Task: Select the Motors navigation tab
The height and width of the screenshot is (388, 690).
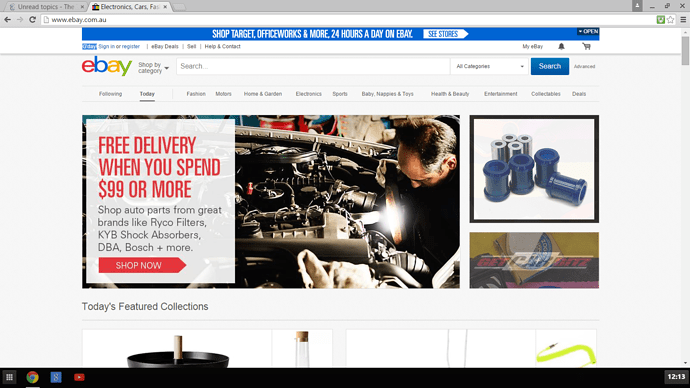Action: (223, 94)
